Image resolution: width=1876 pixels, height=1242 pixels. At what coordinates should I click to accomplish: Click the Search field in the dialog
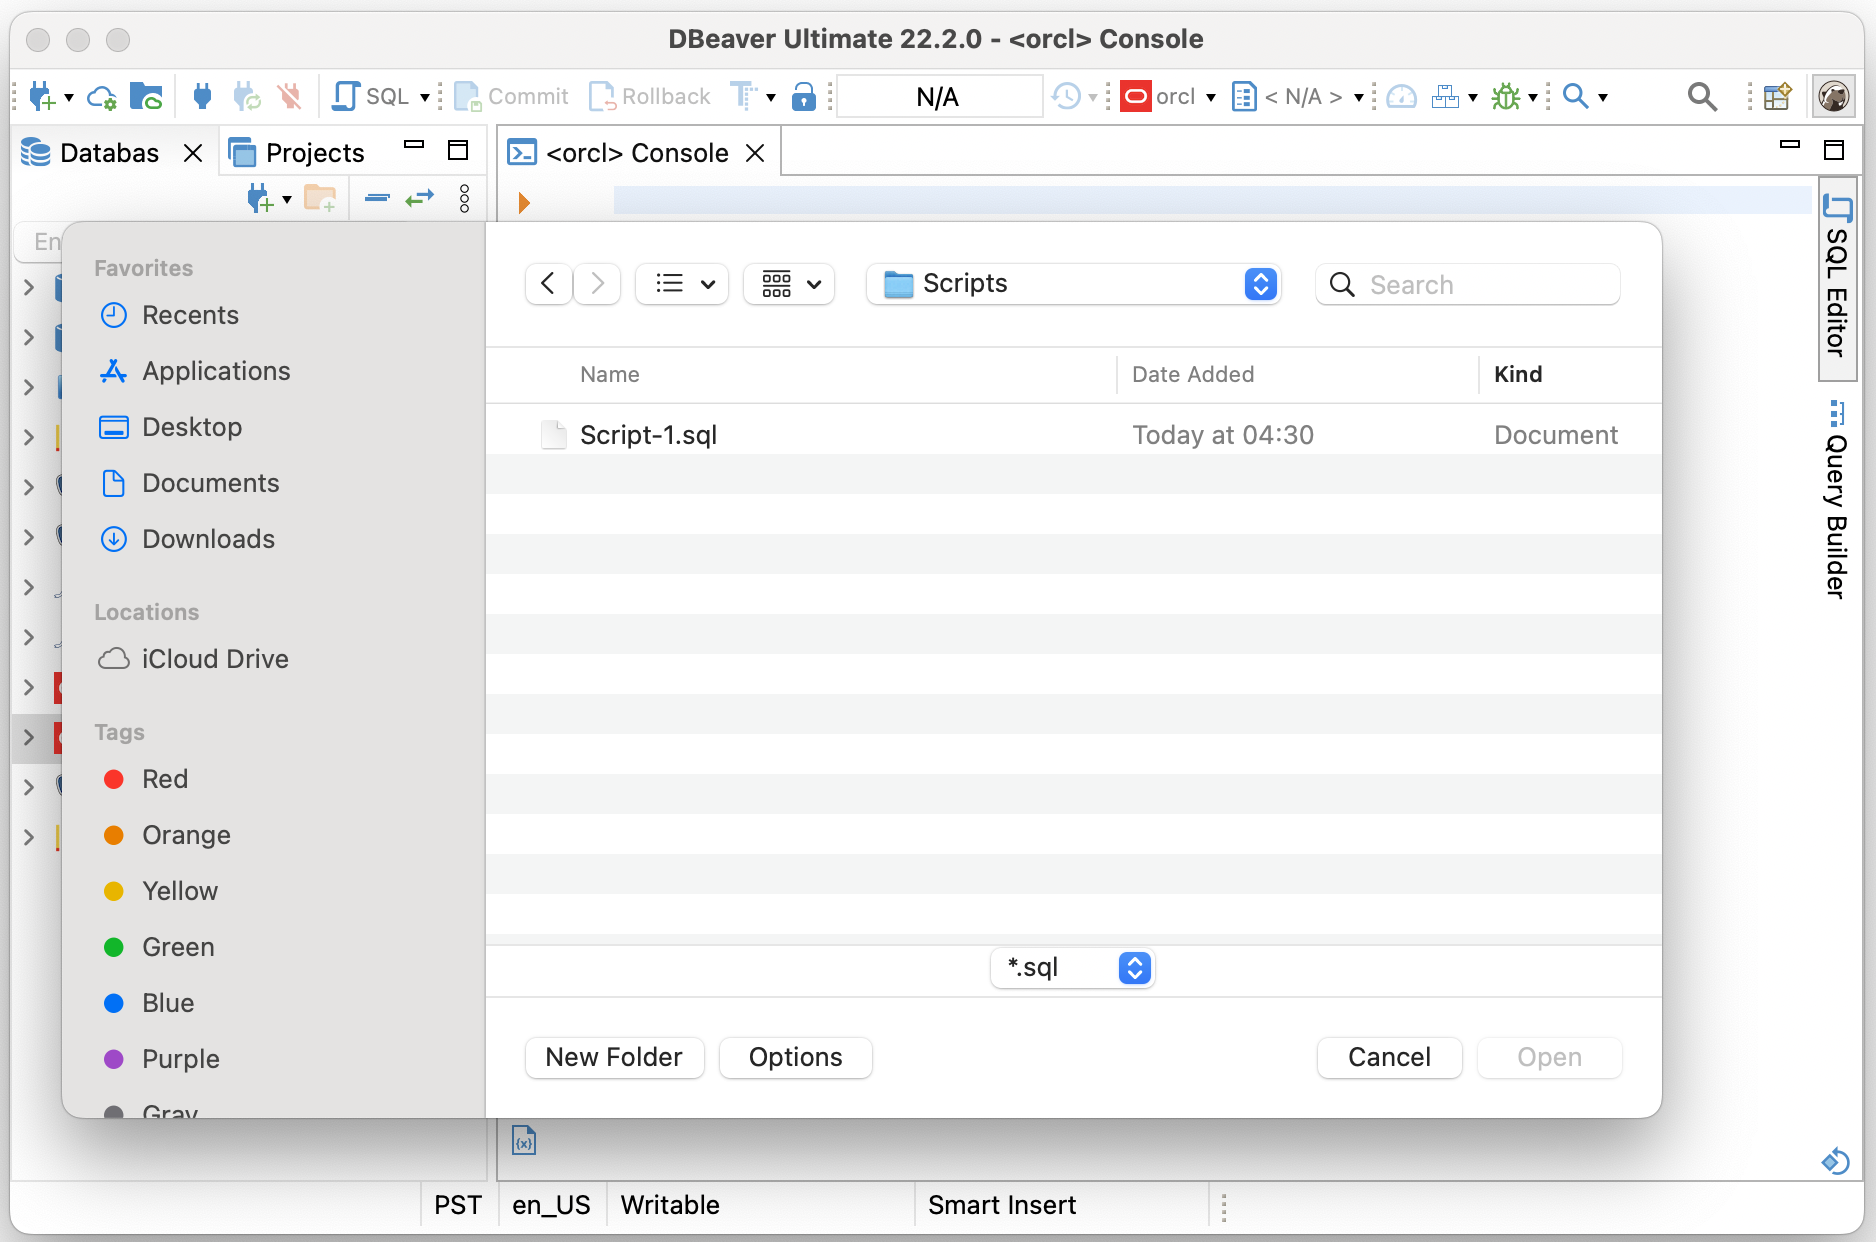[1467, 284]
